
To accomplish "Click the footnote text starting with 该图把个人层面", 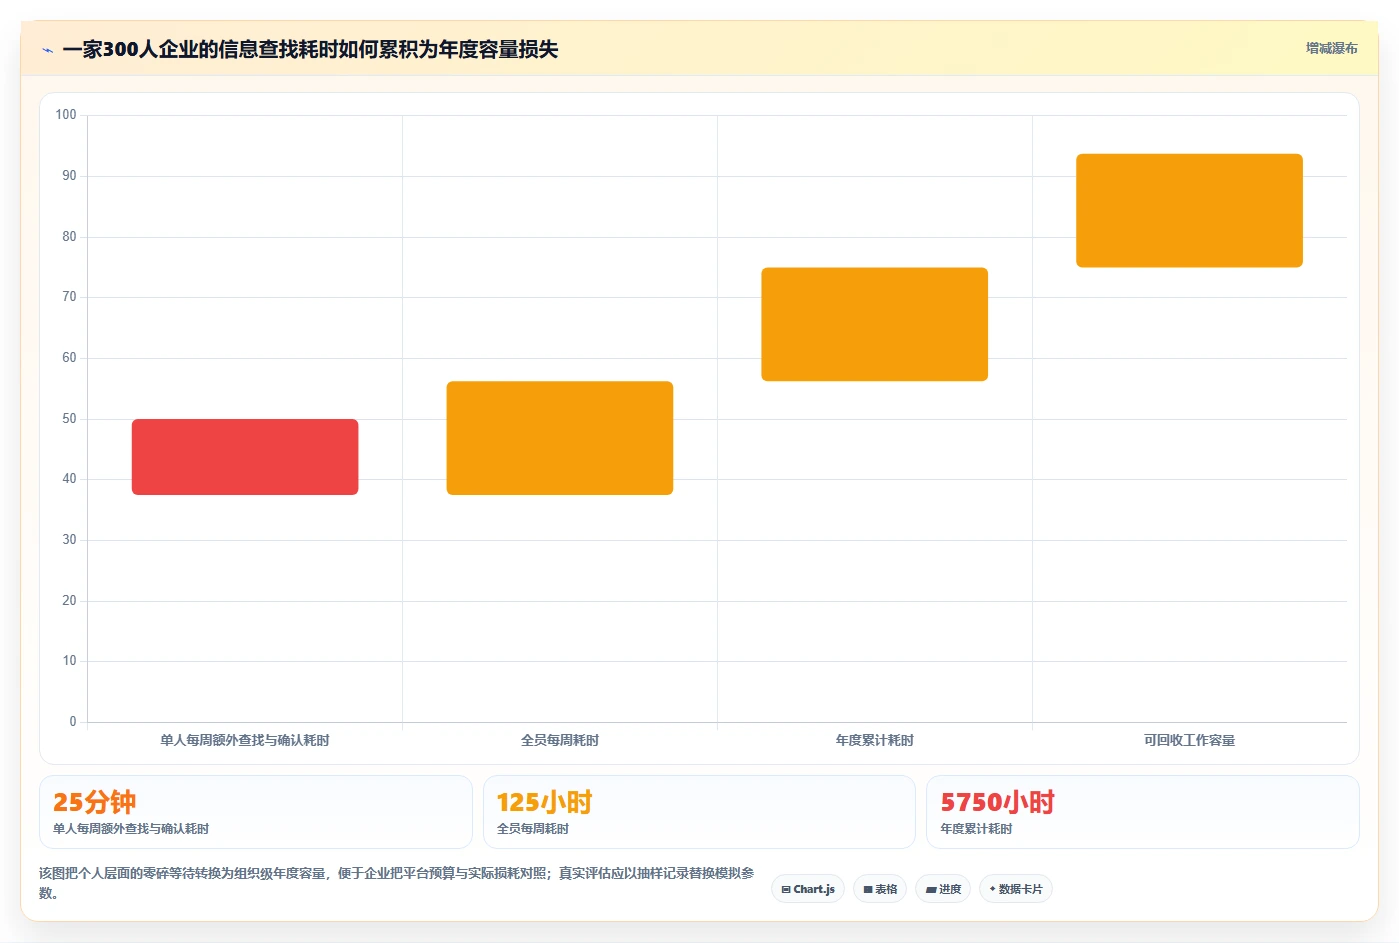I will coord(397,883).
